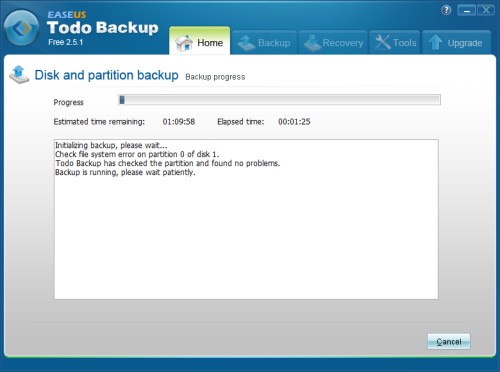Click the 'Backup progress' subtitle
This screenshot has width=500, height=372.
(x=215, y=77)
